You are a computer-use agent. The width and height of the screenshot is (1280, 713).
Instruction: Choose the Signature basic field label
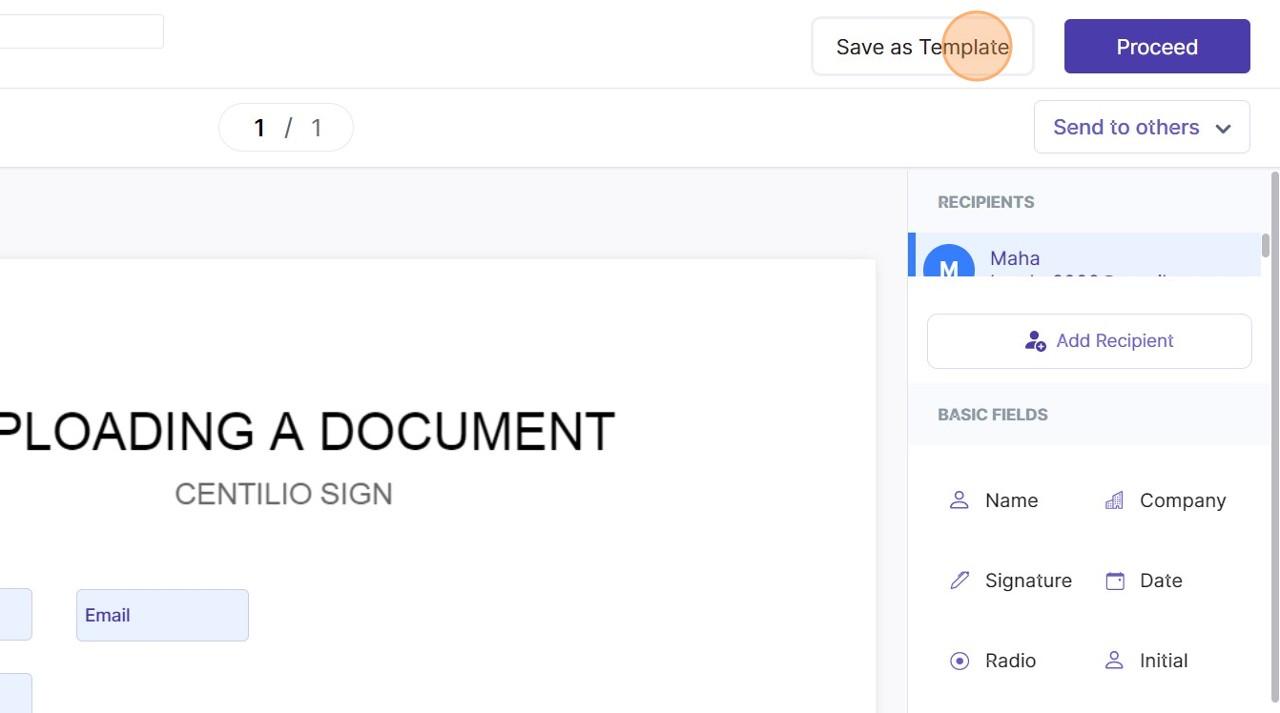click(x=1028, y=580)
